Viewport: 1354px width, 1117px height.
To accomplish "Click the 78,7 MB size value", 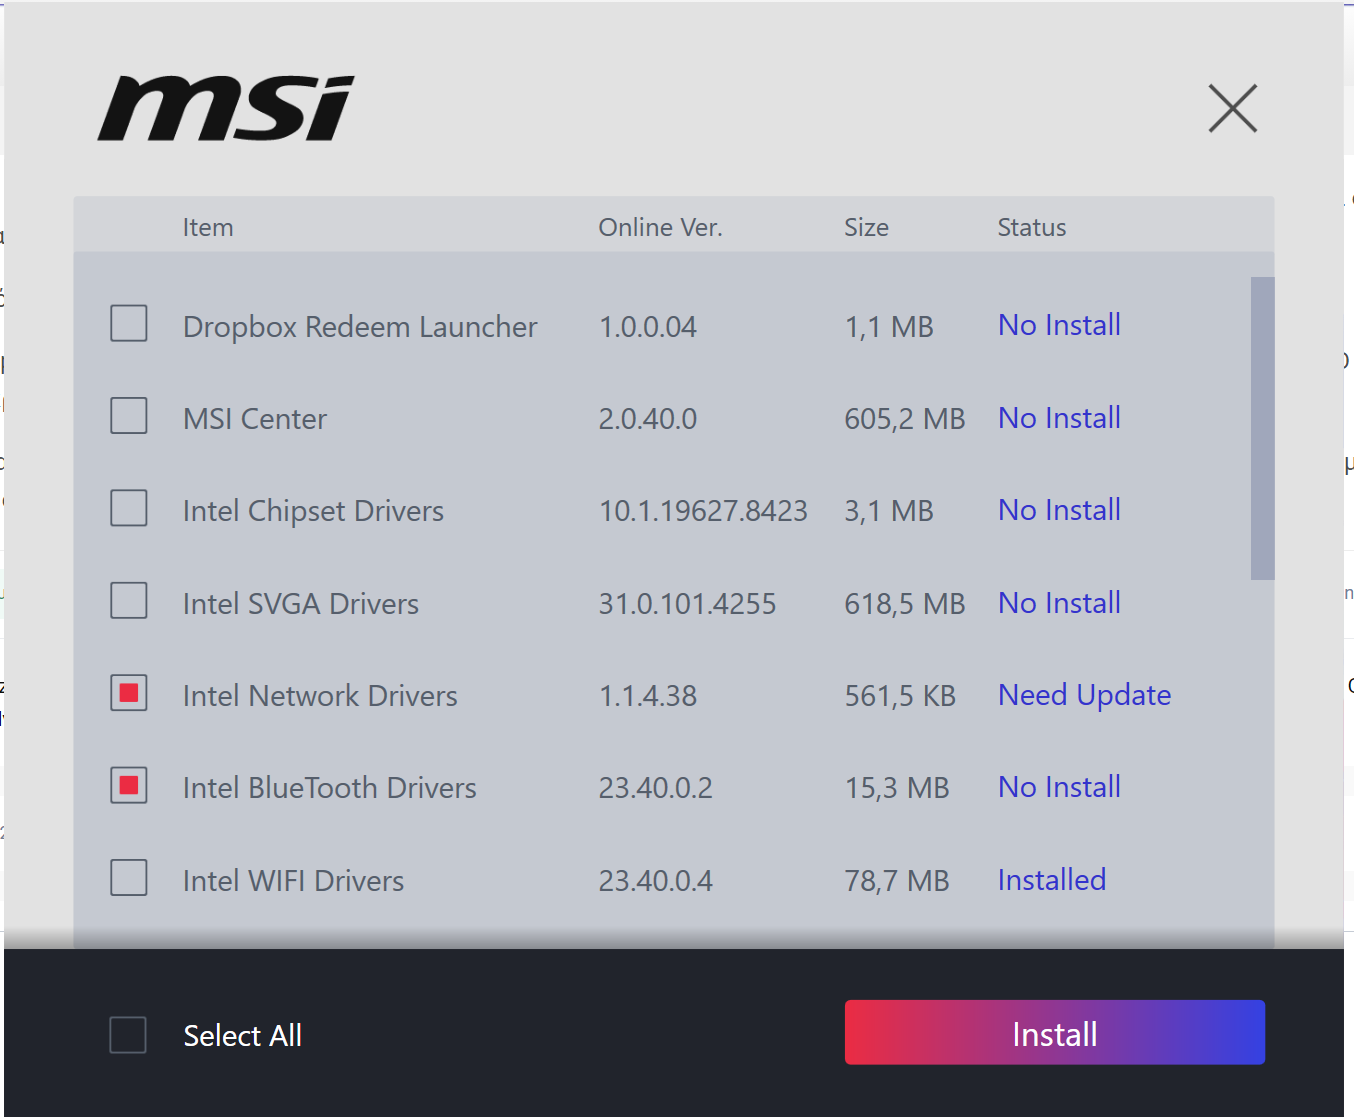I will (897, 881).
